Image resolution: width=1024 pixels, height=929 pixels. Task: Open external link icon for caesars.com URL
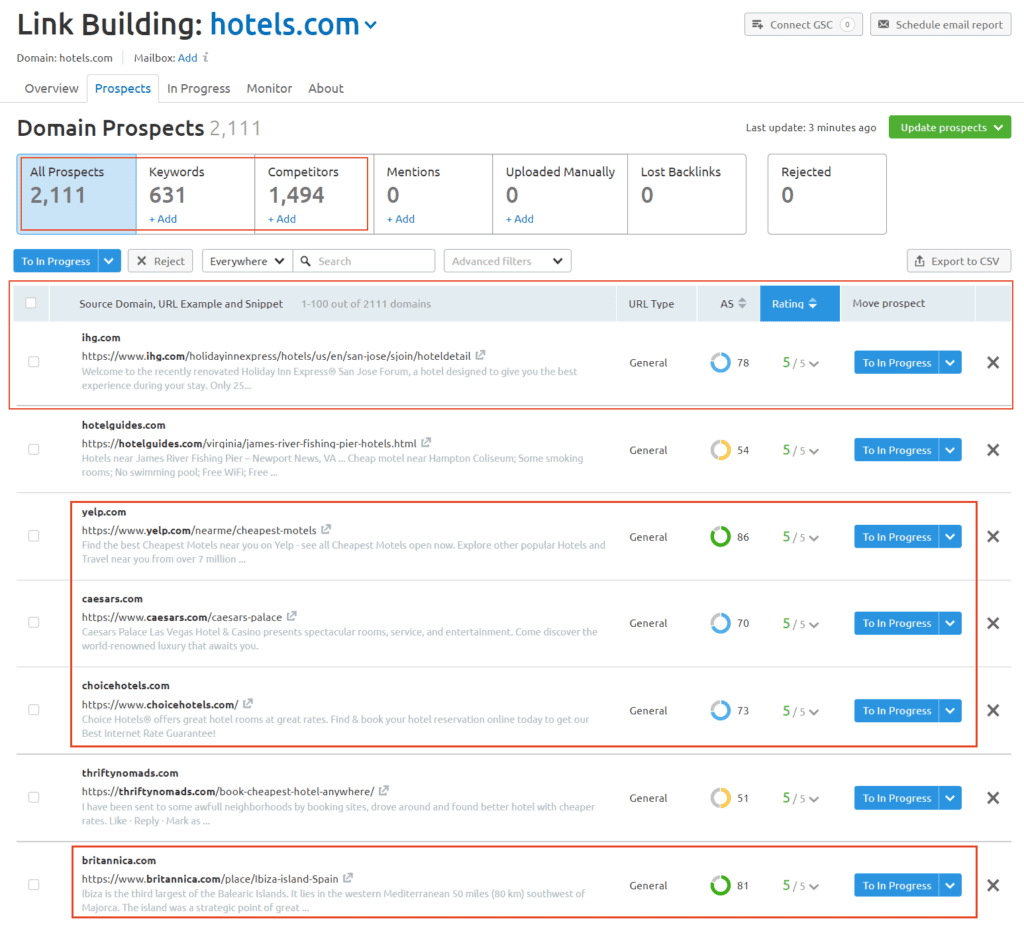click(x=291, y=616)
